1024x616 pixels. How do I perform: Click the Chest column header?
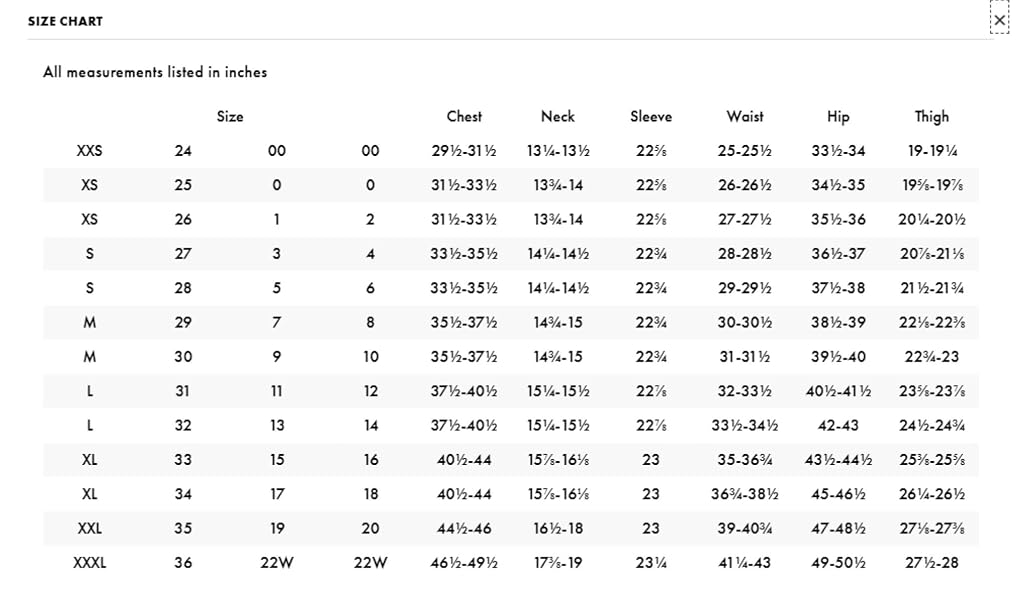pyautogui.click(x=464, y=116)
